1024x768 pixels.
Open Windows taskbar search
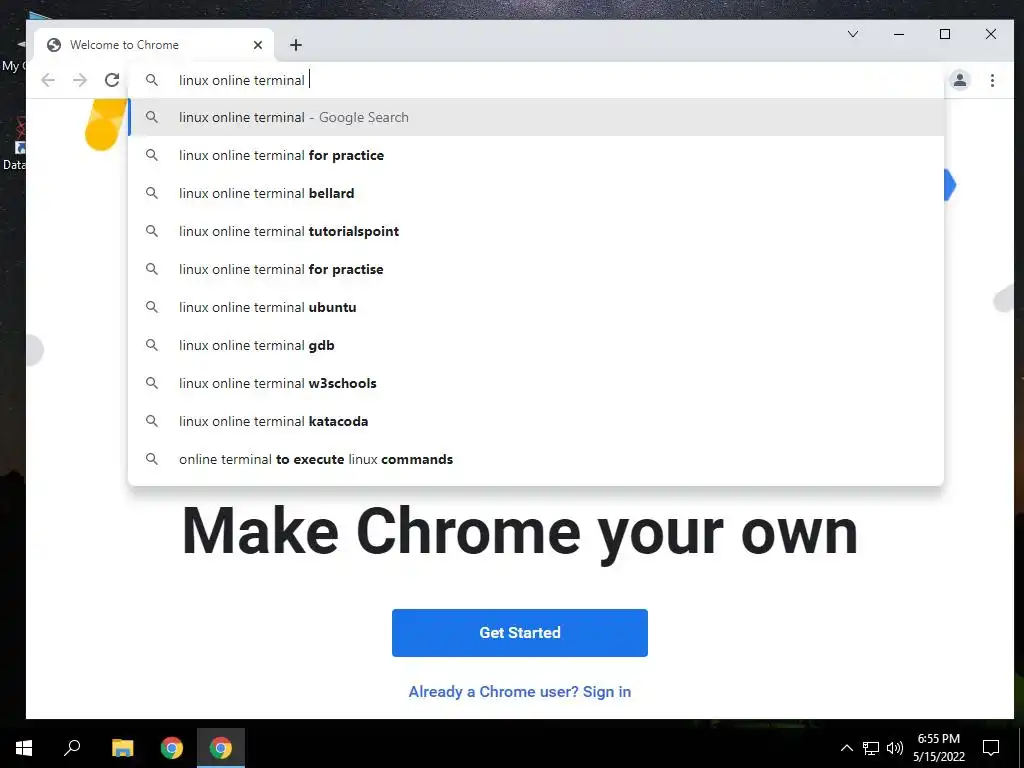(72, 748)
